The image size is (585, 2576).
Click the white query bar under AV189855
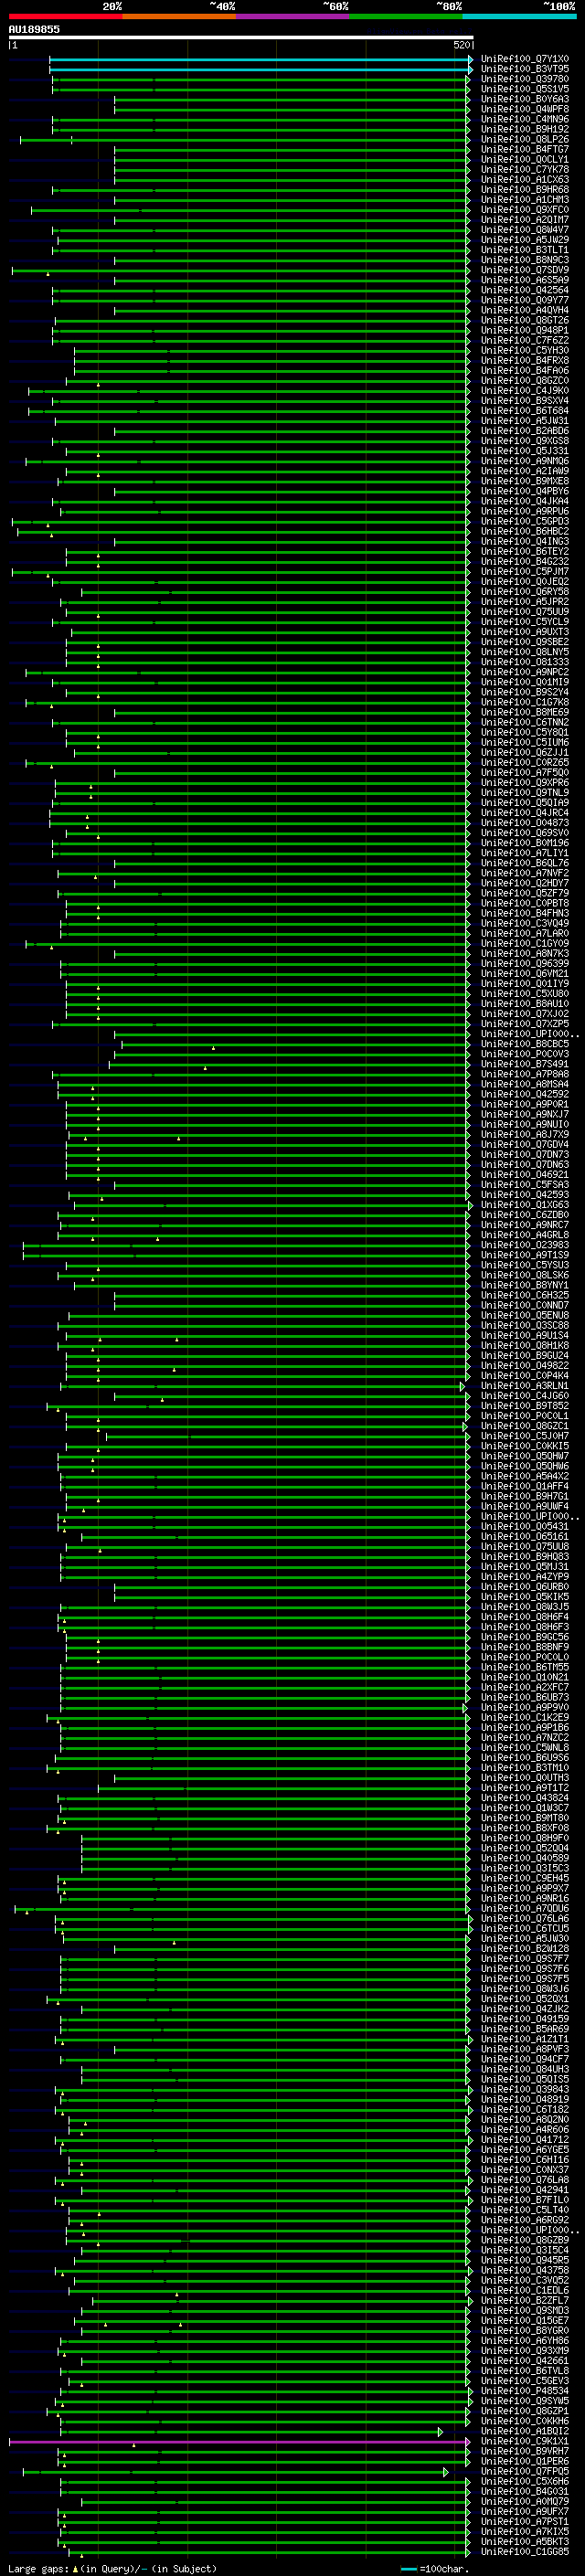(x=241, y=37)
